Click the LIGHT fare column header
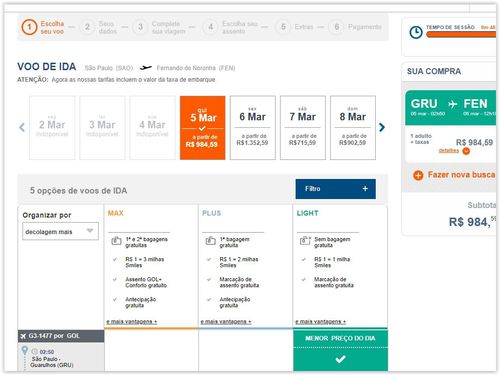Screen dimensions: 500x375 (x=307, y=213)
